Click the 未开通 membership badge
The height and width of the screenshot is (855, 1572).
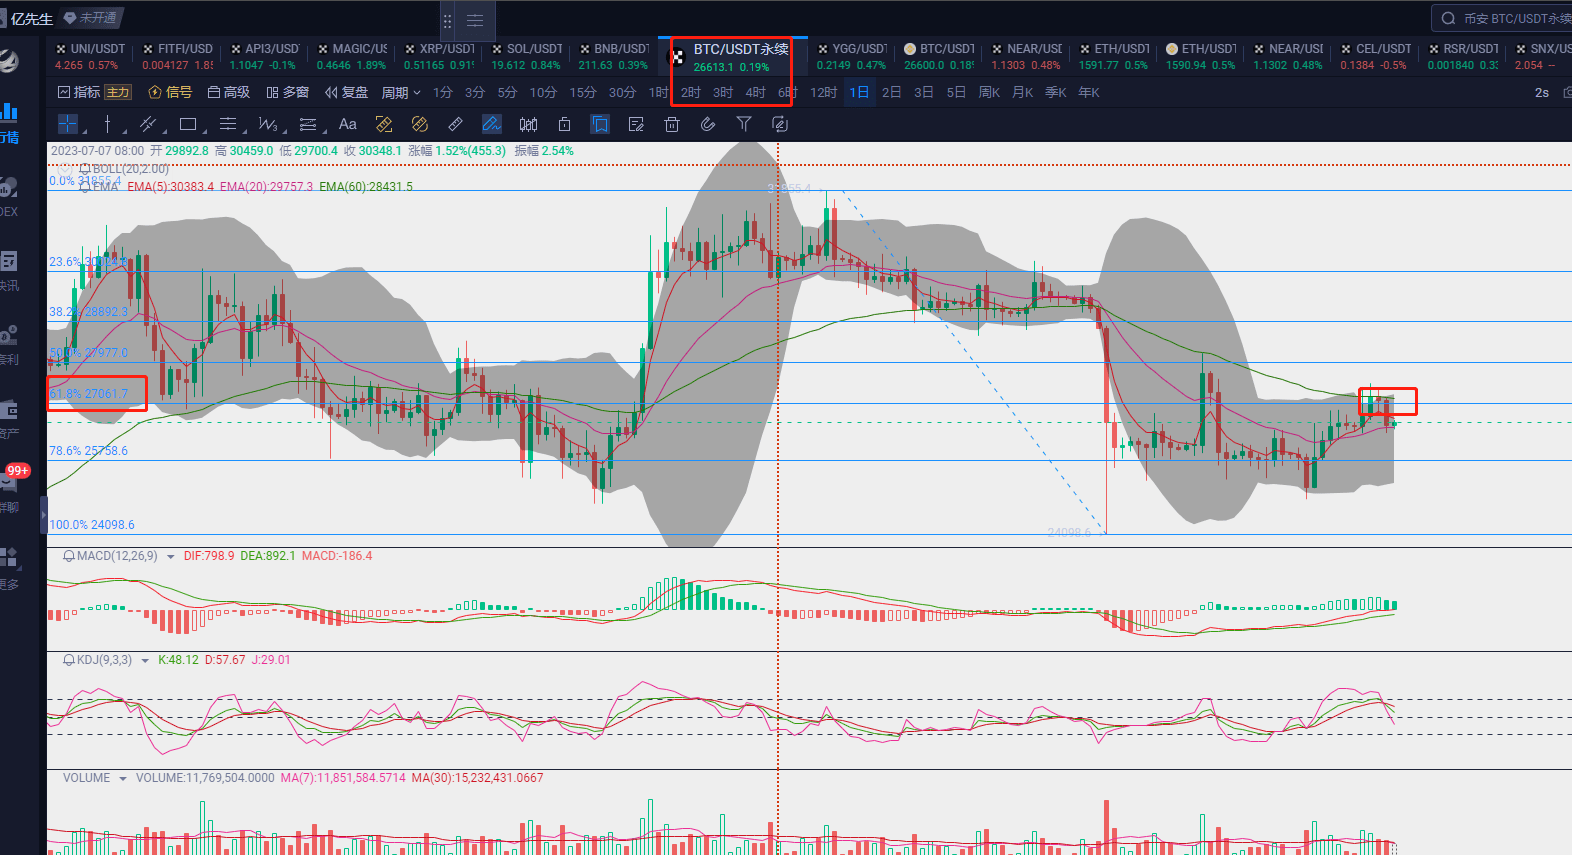coord(90,18)
